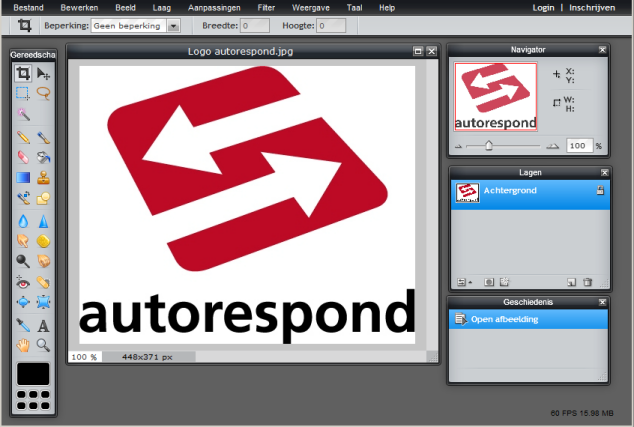Screen dimensions: 634x427
Task: Open the Beperking dropdown
Action: pos(173,26)
